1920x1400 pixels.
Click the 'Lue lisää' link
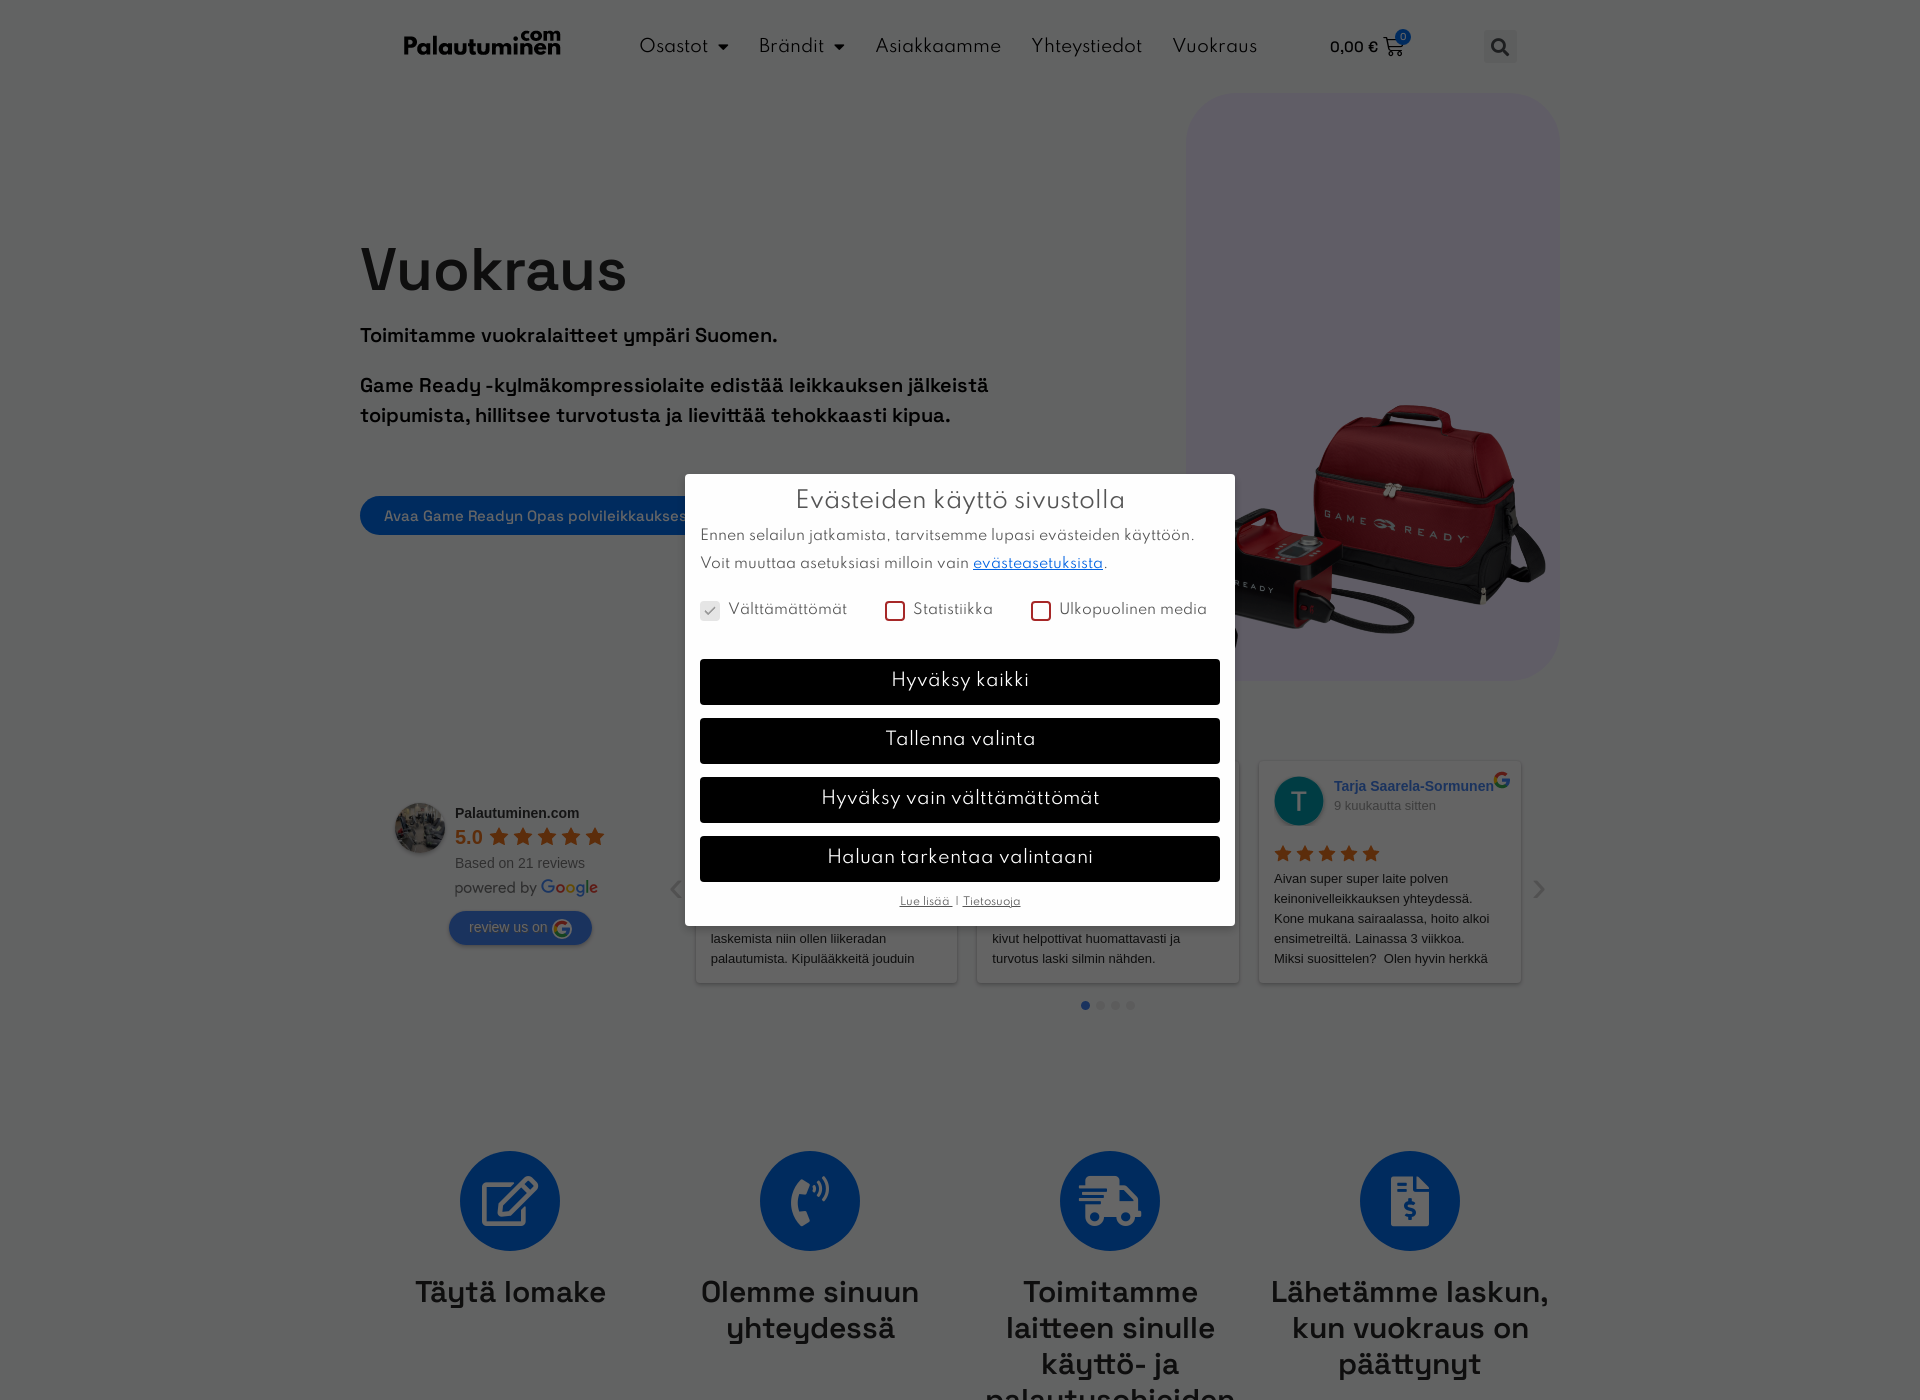[x=921, y=901]
